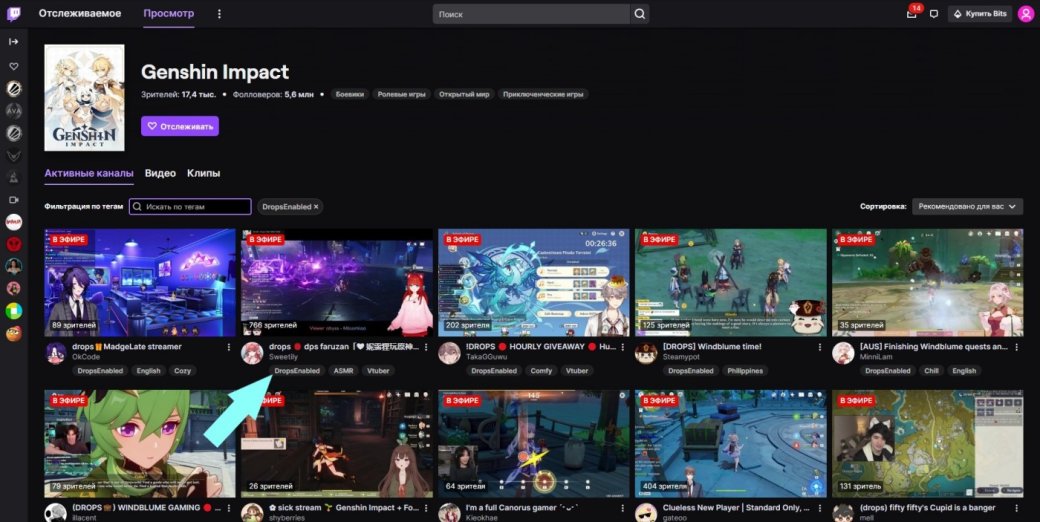Click the Cozy tag under OkCode

[182, 371]
